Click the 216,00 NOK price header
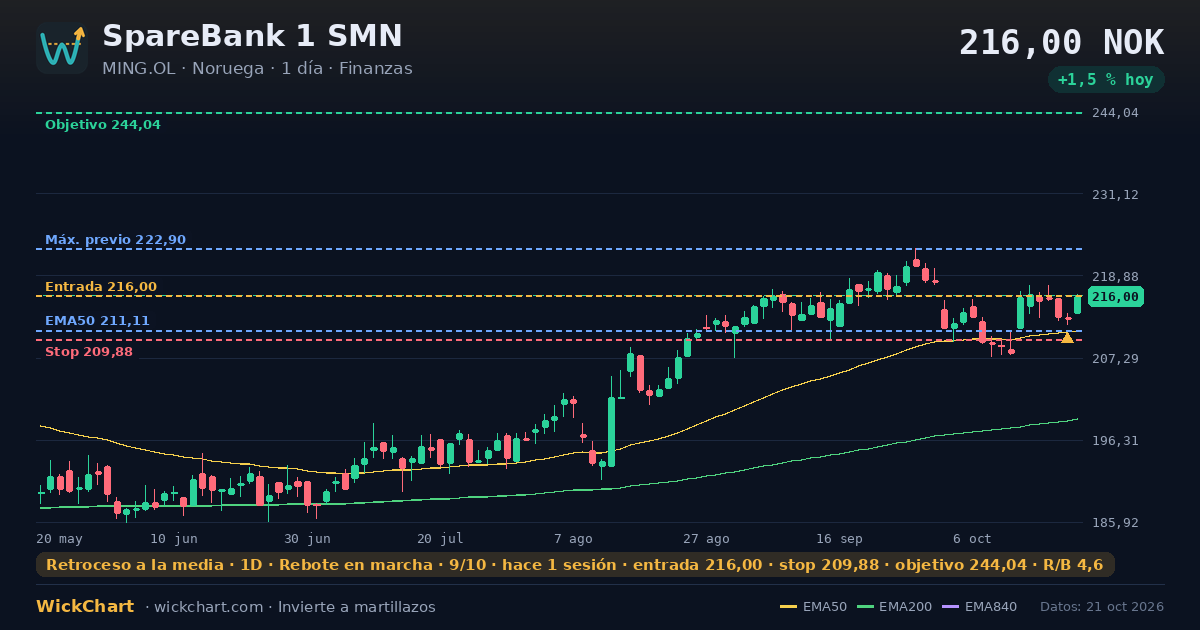Image resolution: width=1200 pixels, height=630 pixels. (x=1061, y=43)
